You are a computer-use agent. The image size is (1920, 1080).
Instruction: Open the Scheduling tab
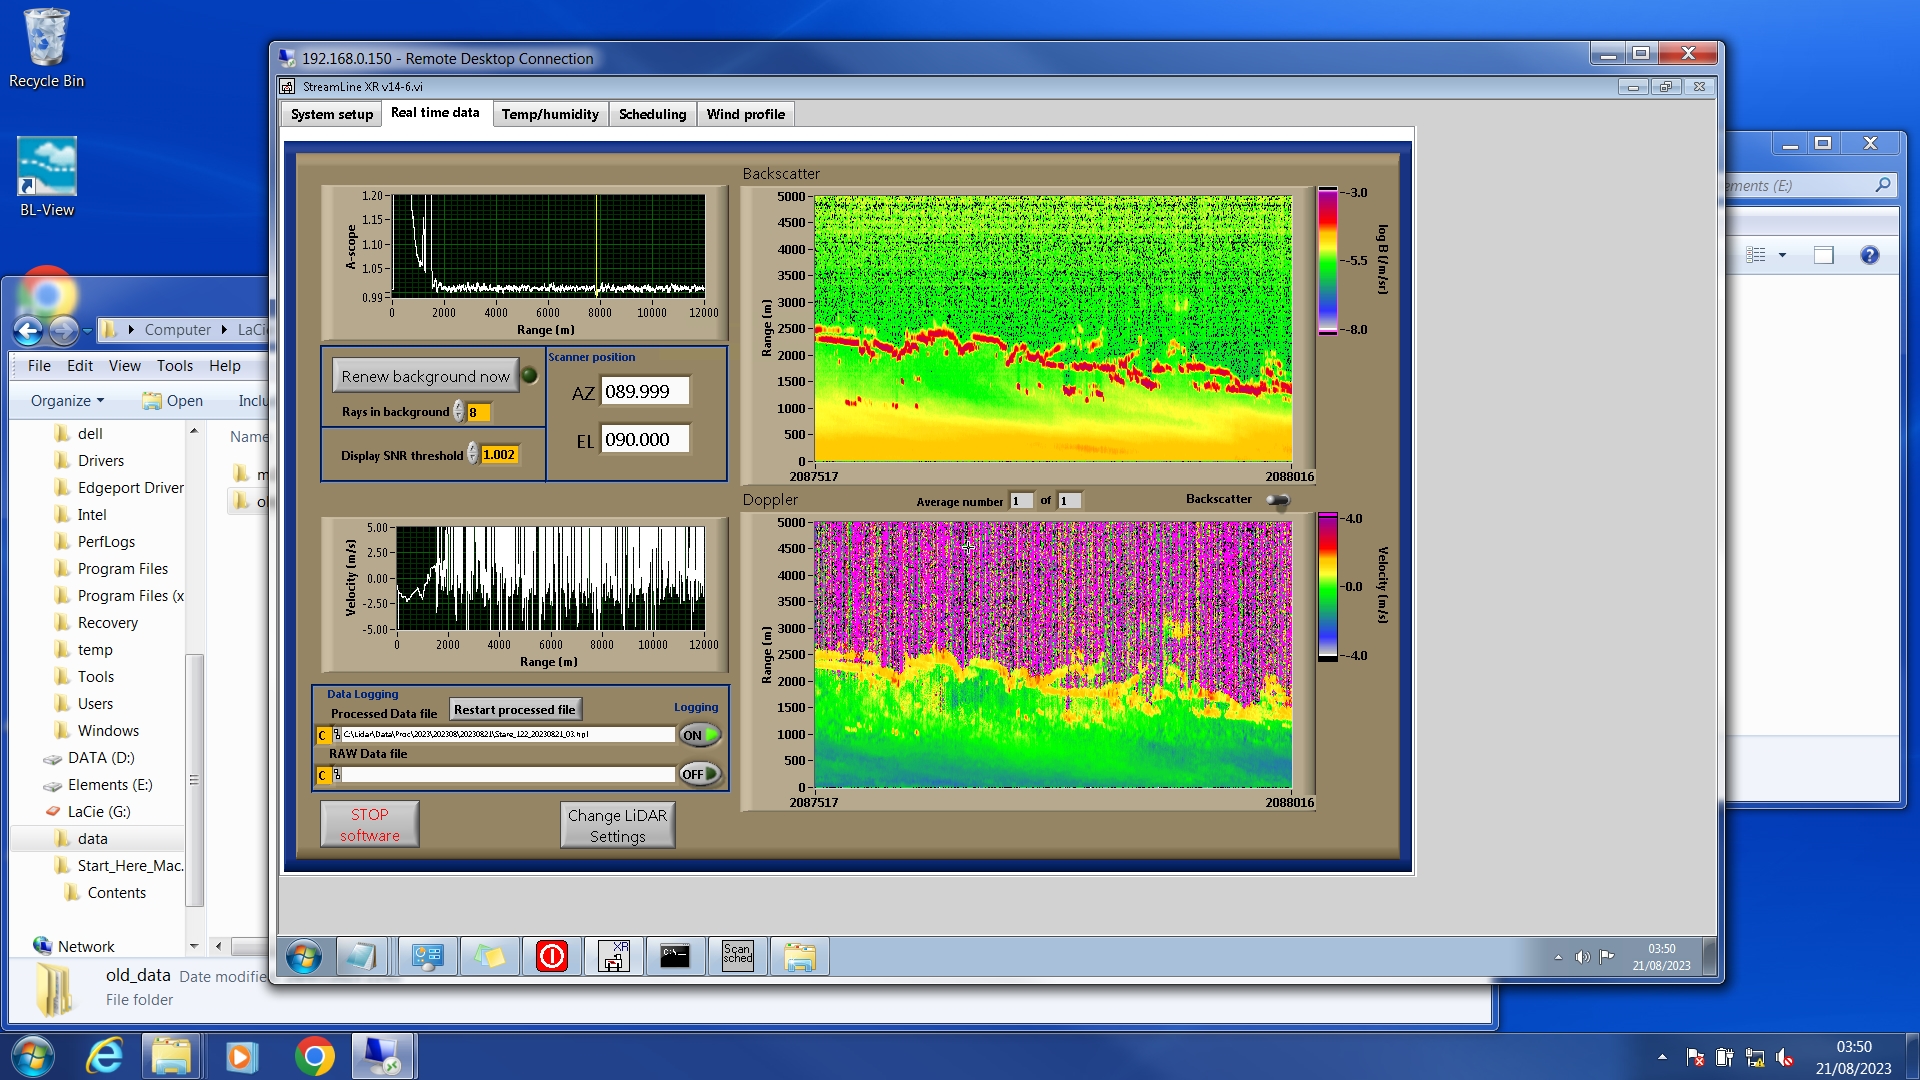pos(652,114)
